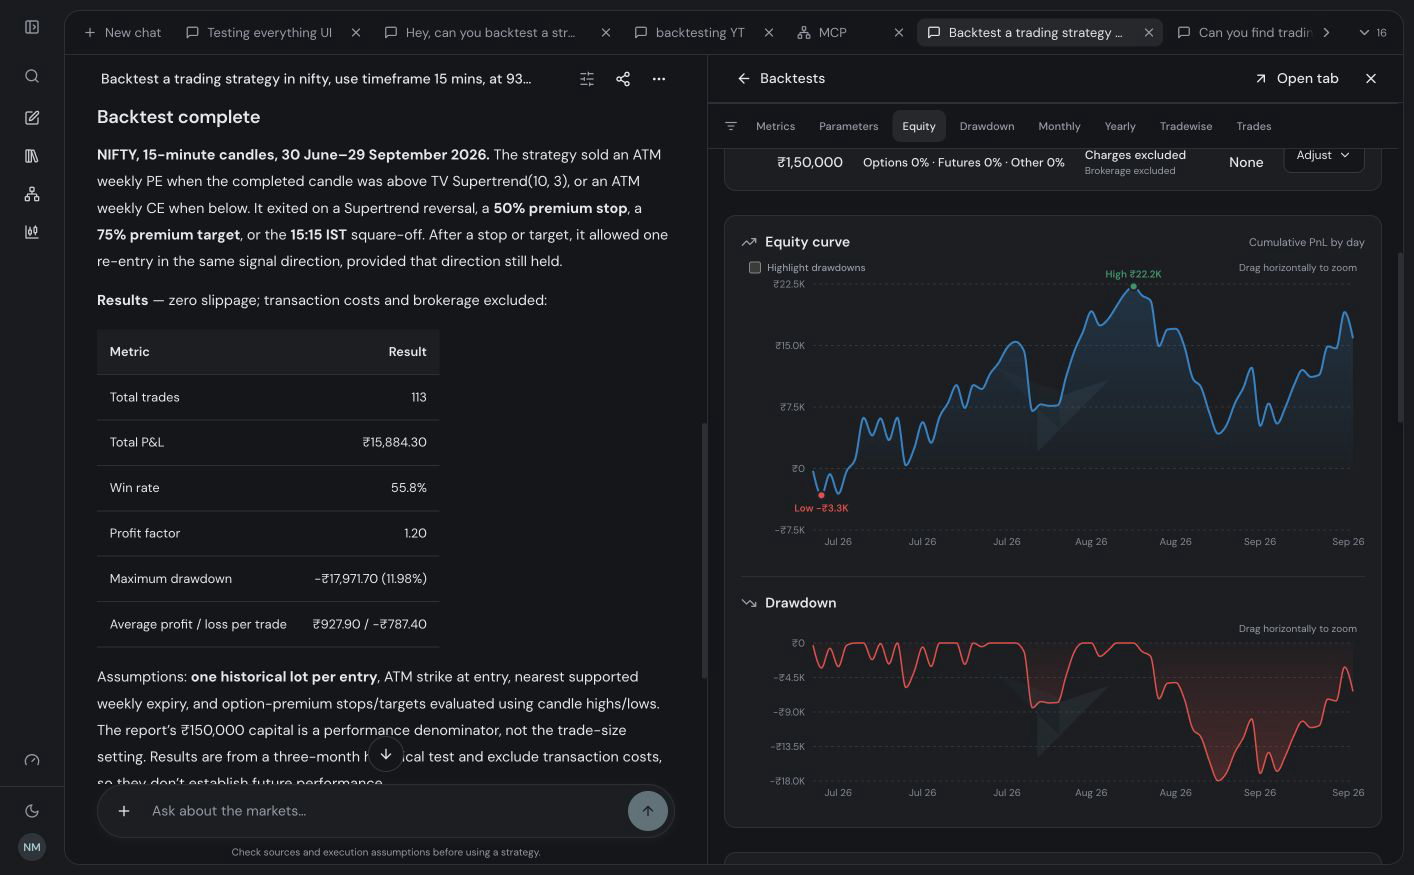Viewport: 1414px width, 875px height.
Task: Enable the Highlight drawdowns checkbox
Action: tap(755, 267)
